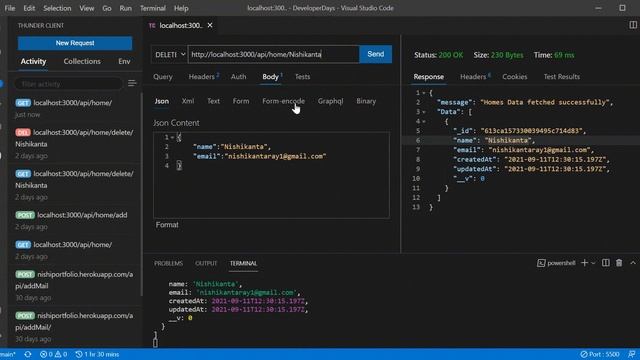Close the localhost:300.. request tab
Viewport: 640px width, 360px height.
coord(210,25)
